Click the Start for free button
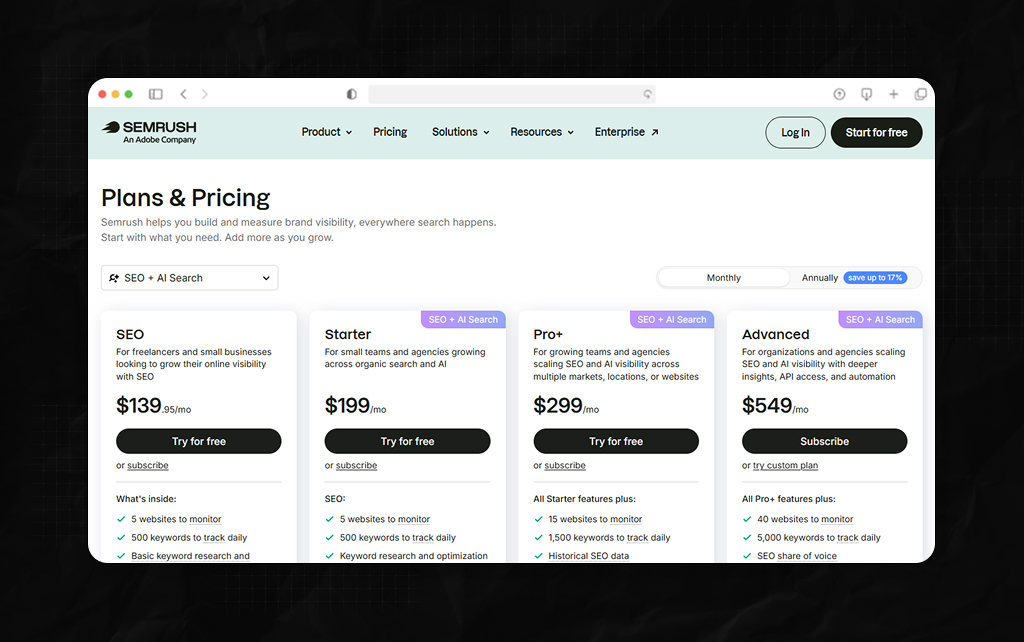 pos(876,133)
